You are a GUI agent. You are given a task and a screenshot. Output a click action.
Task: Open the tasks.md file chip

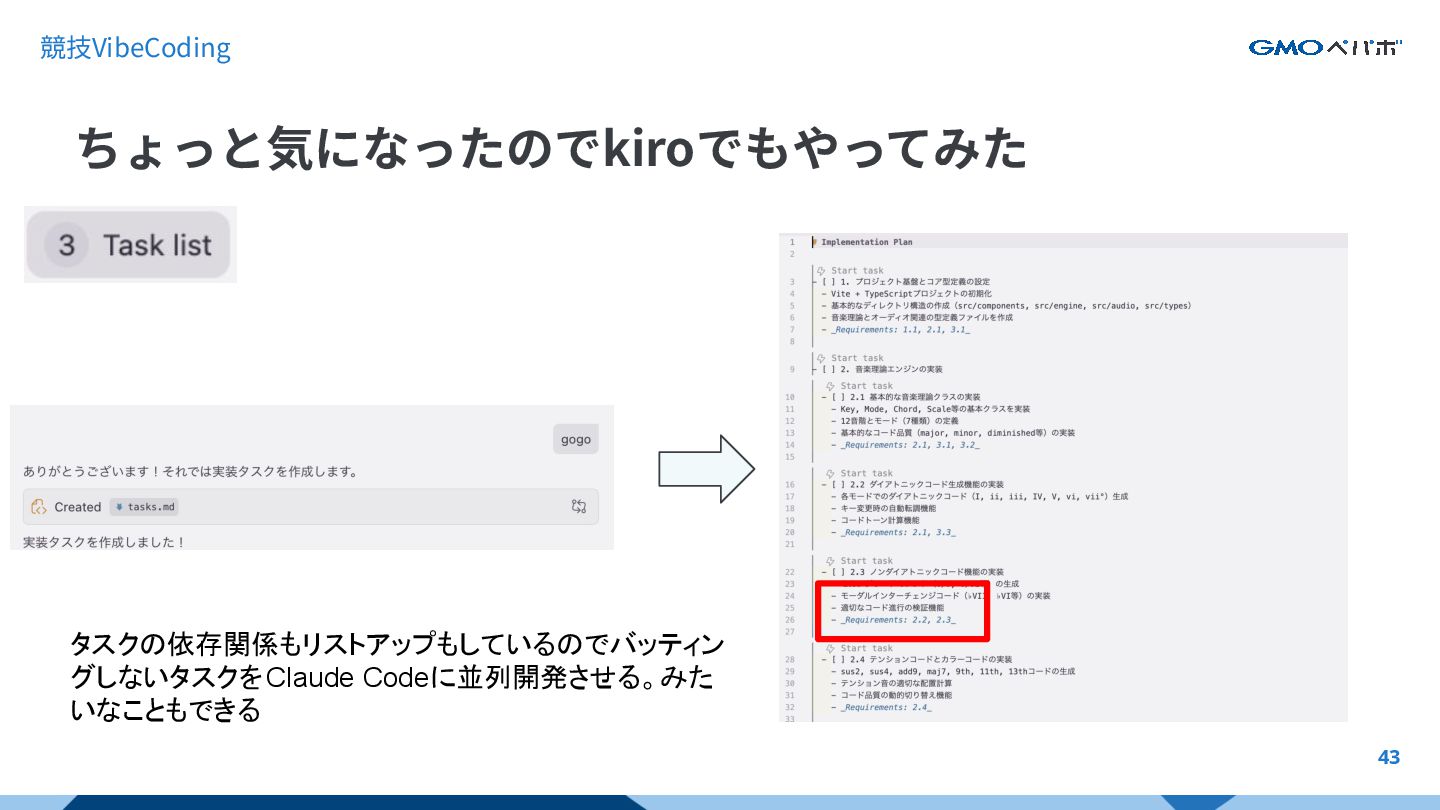pyautogui.click(x=144, y=507)
